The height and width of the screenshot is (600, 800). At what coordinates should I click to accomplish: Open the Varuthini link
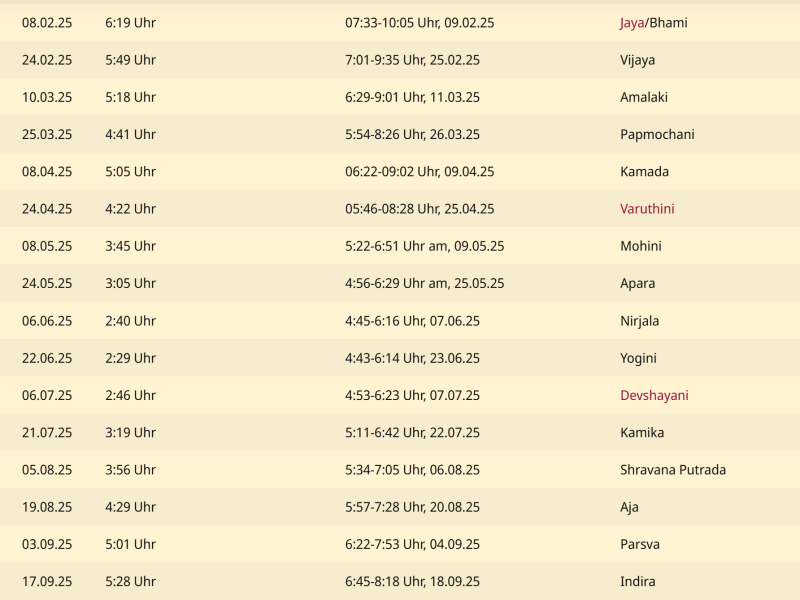(647, 209)
